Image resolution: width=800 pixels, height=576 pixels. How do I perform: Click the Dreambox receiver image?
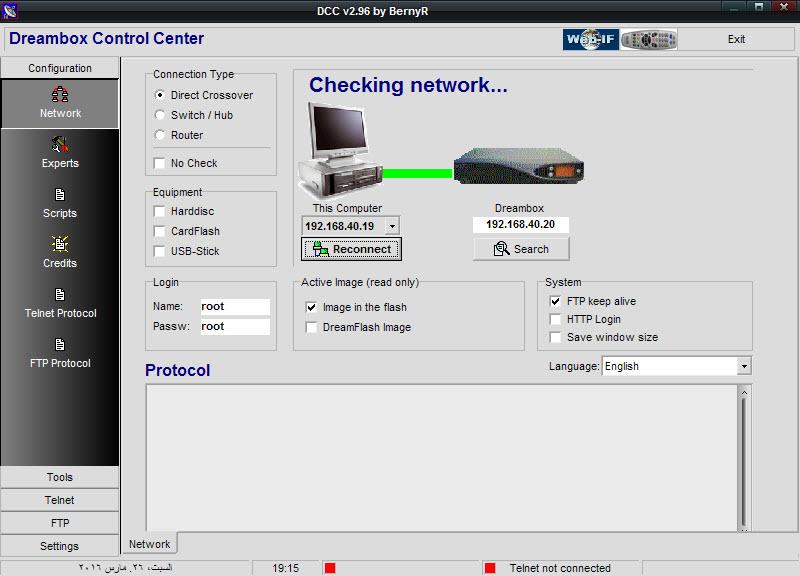[x=519, y=166]
